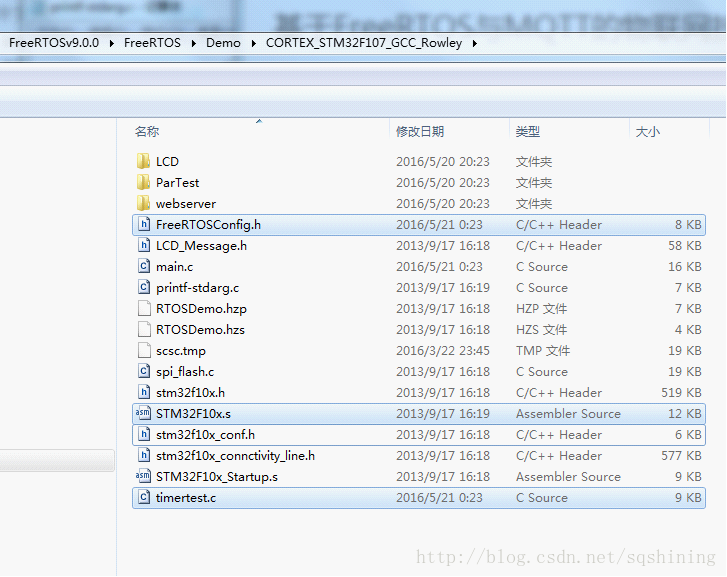
Task: Select the LCD folder name
Action: 167,161
